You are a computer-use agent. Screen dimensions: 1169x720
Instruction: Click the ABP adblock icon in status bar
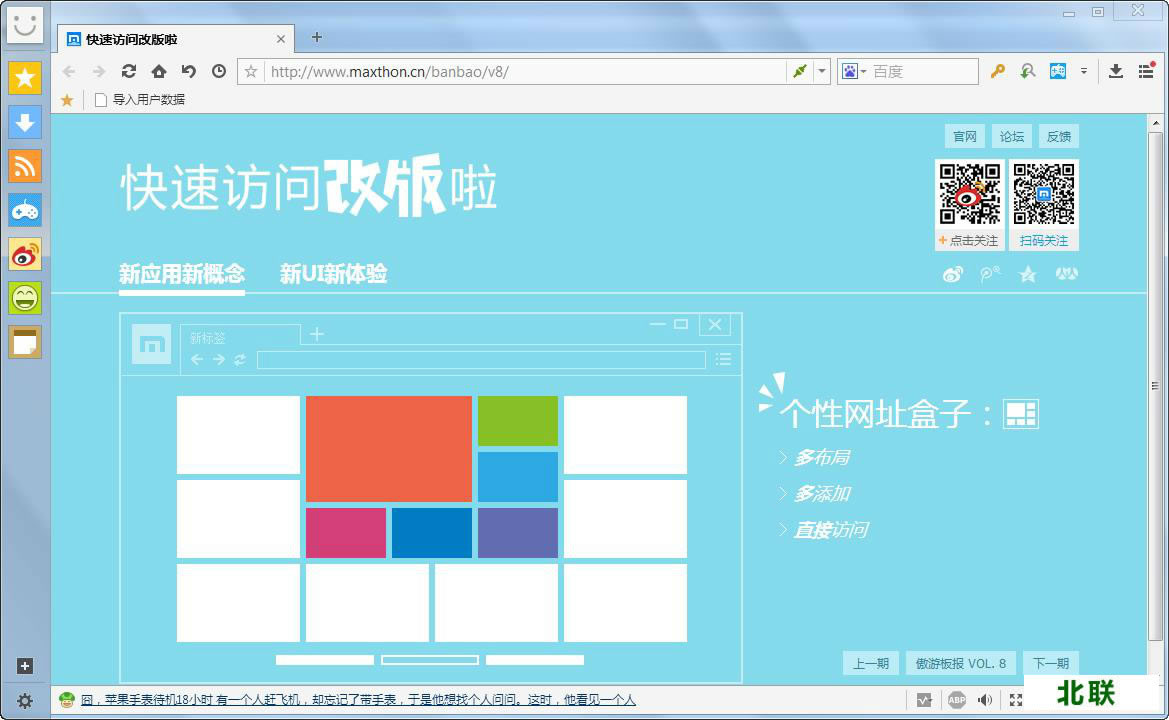pyautogui.click(x=957, y=700)
